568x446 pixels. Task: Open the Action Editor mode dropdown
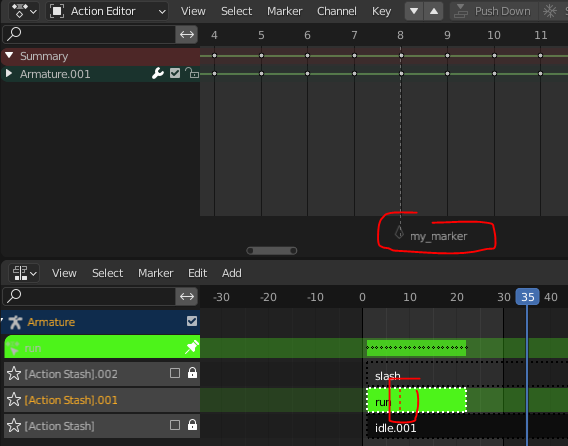coord(107,12)
